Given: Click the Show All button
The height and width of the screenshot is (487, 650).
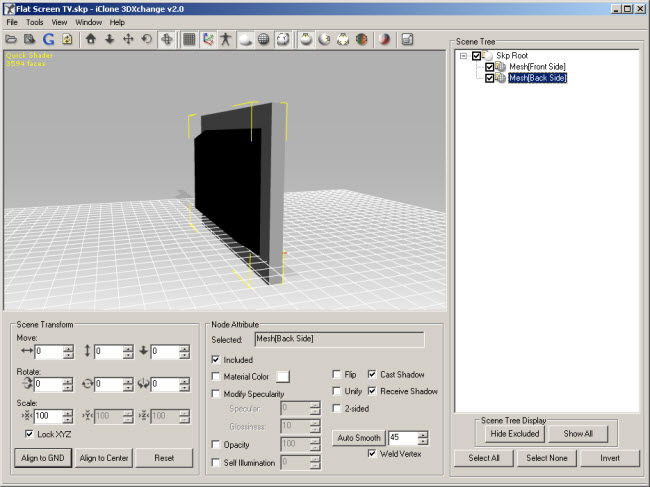Looking at the screenshot, I should [578, 434].
